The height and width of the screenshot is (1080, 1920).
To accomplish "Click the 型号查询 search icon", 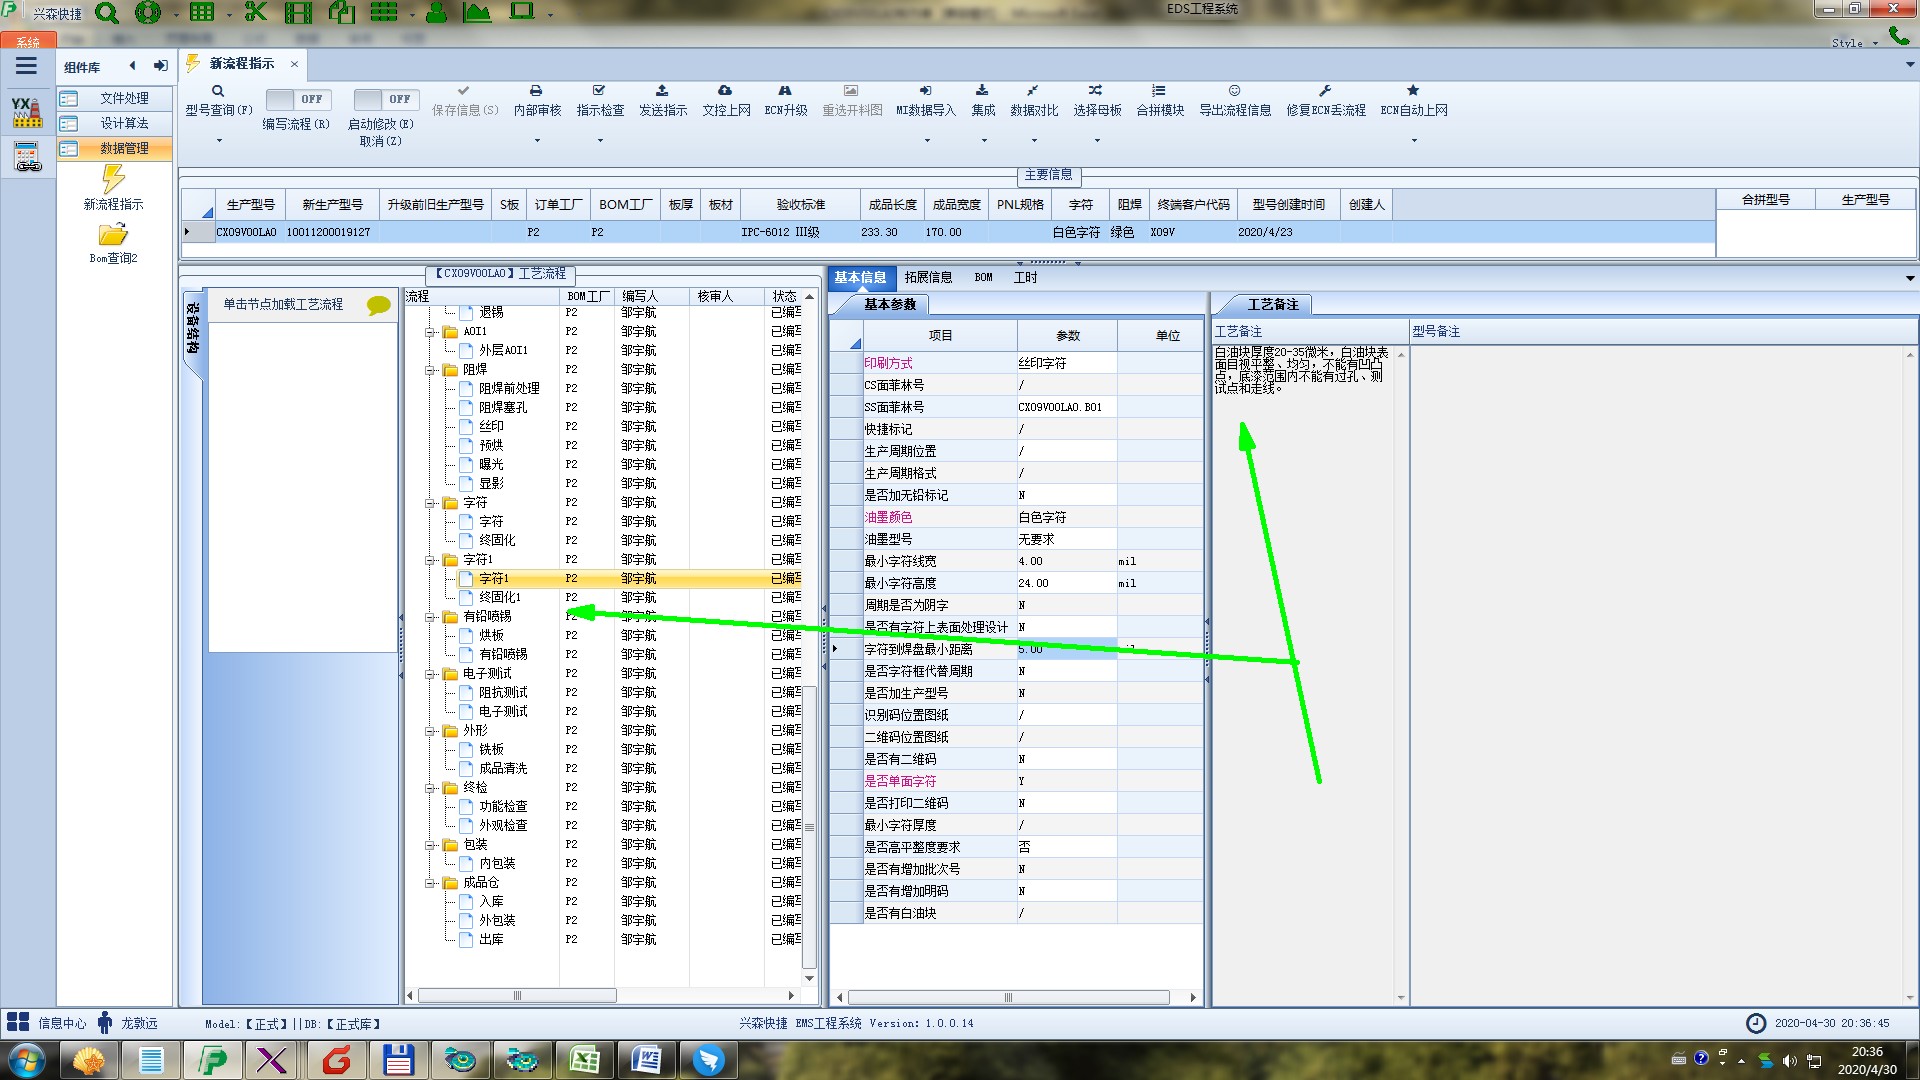I will [x=218, y=91].
